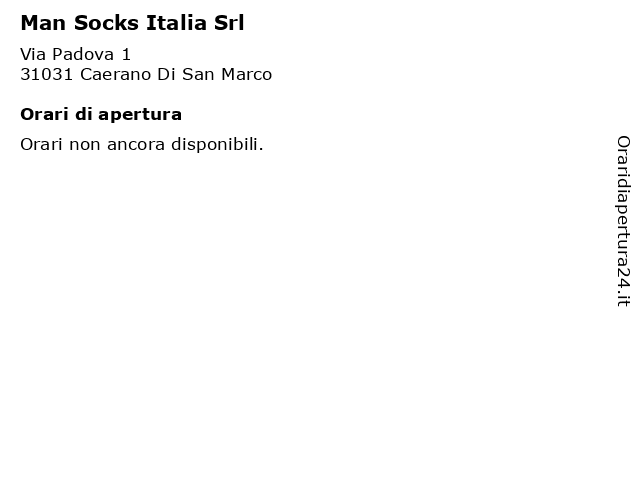Click Srl at the end of the title
640x480 pixels.
229,23
